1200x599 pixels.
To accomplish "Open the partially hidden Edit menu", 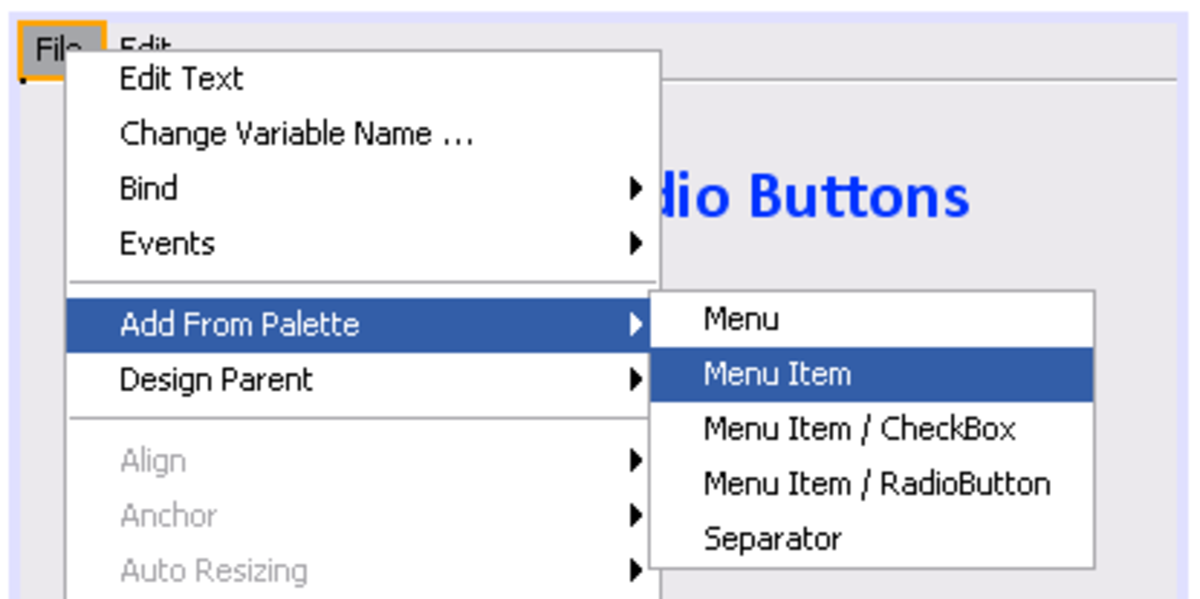I will click(146, 43).
